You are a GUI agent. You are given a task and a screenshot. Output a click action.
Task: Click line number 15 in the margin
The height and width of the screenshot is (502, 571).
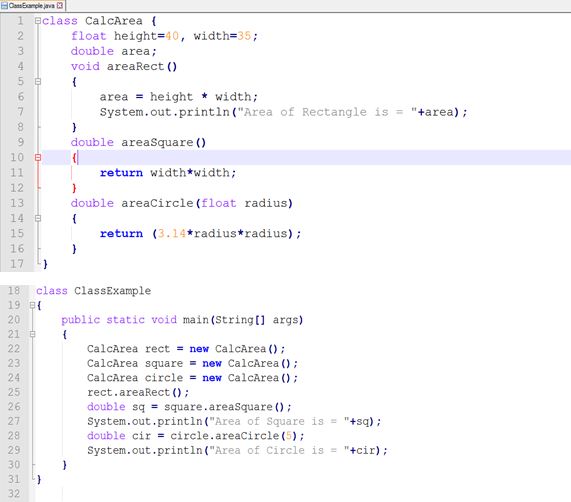17,233
